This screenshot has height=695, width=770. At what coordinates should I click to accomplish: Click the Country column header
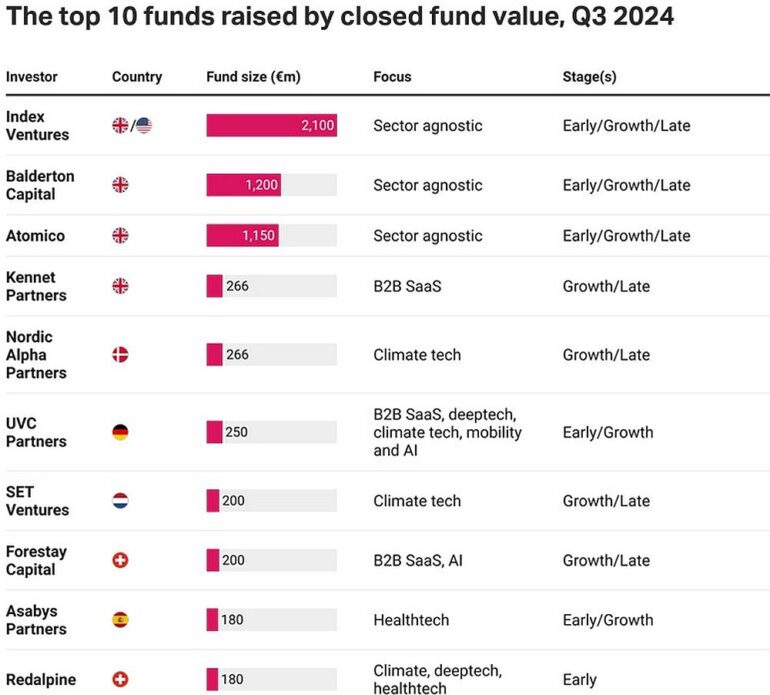click(137, 77)
